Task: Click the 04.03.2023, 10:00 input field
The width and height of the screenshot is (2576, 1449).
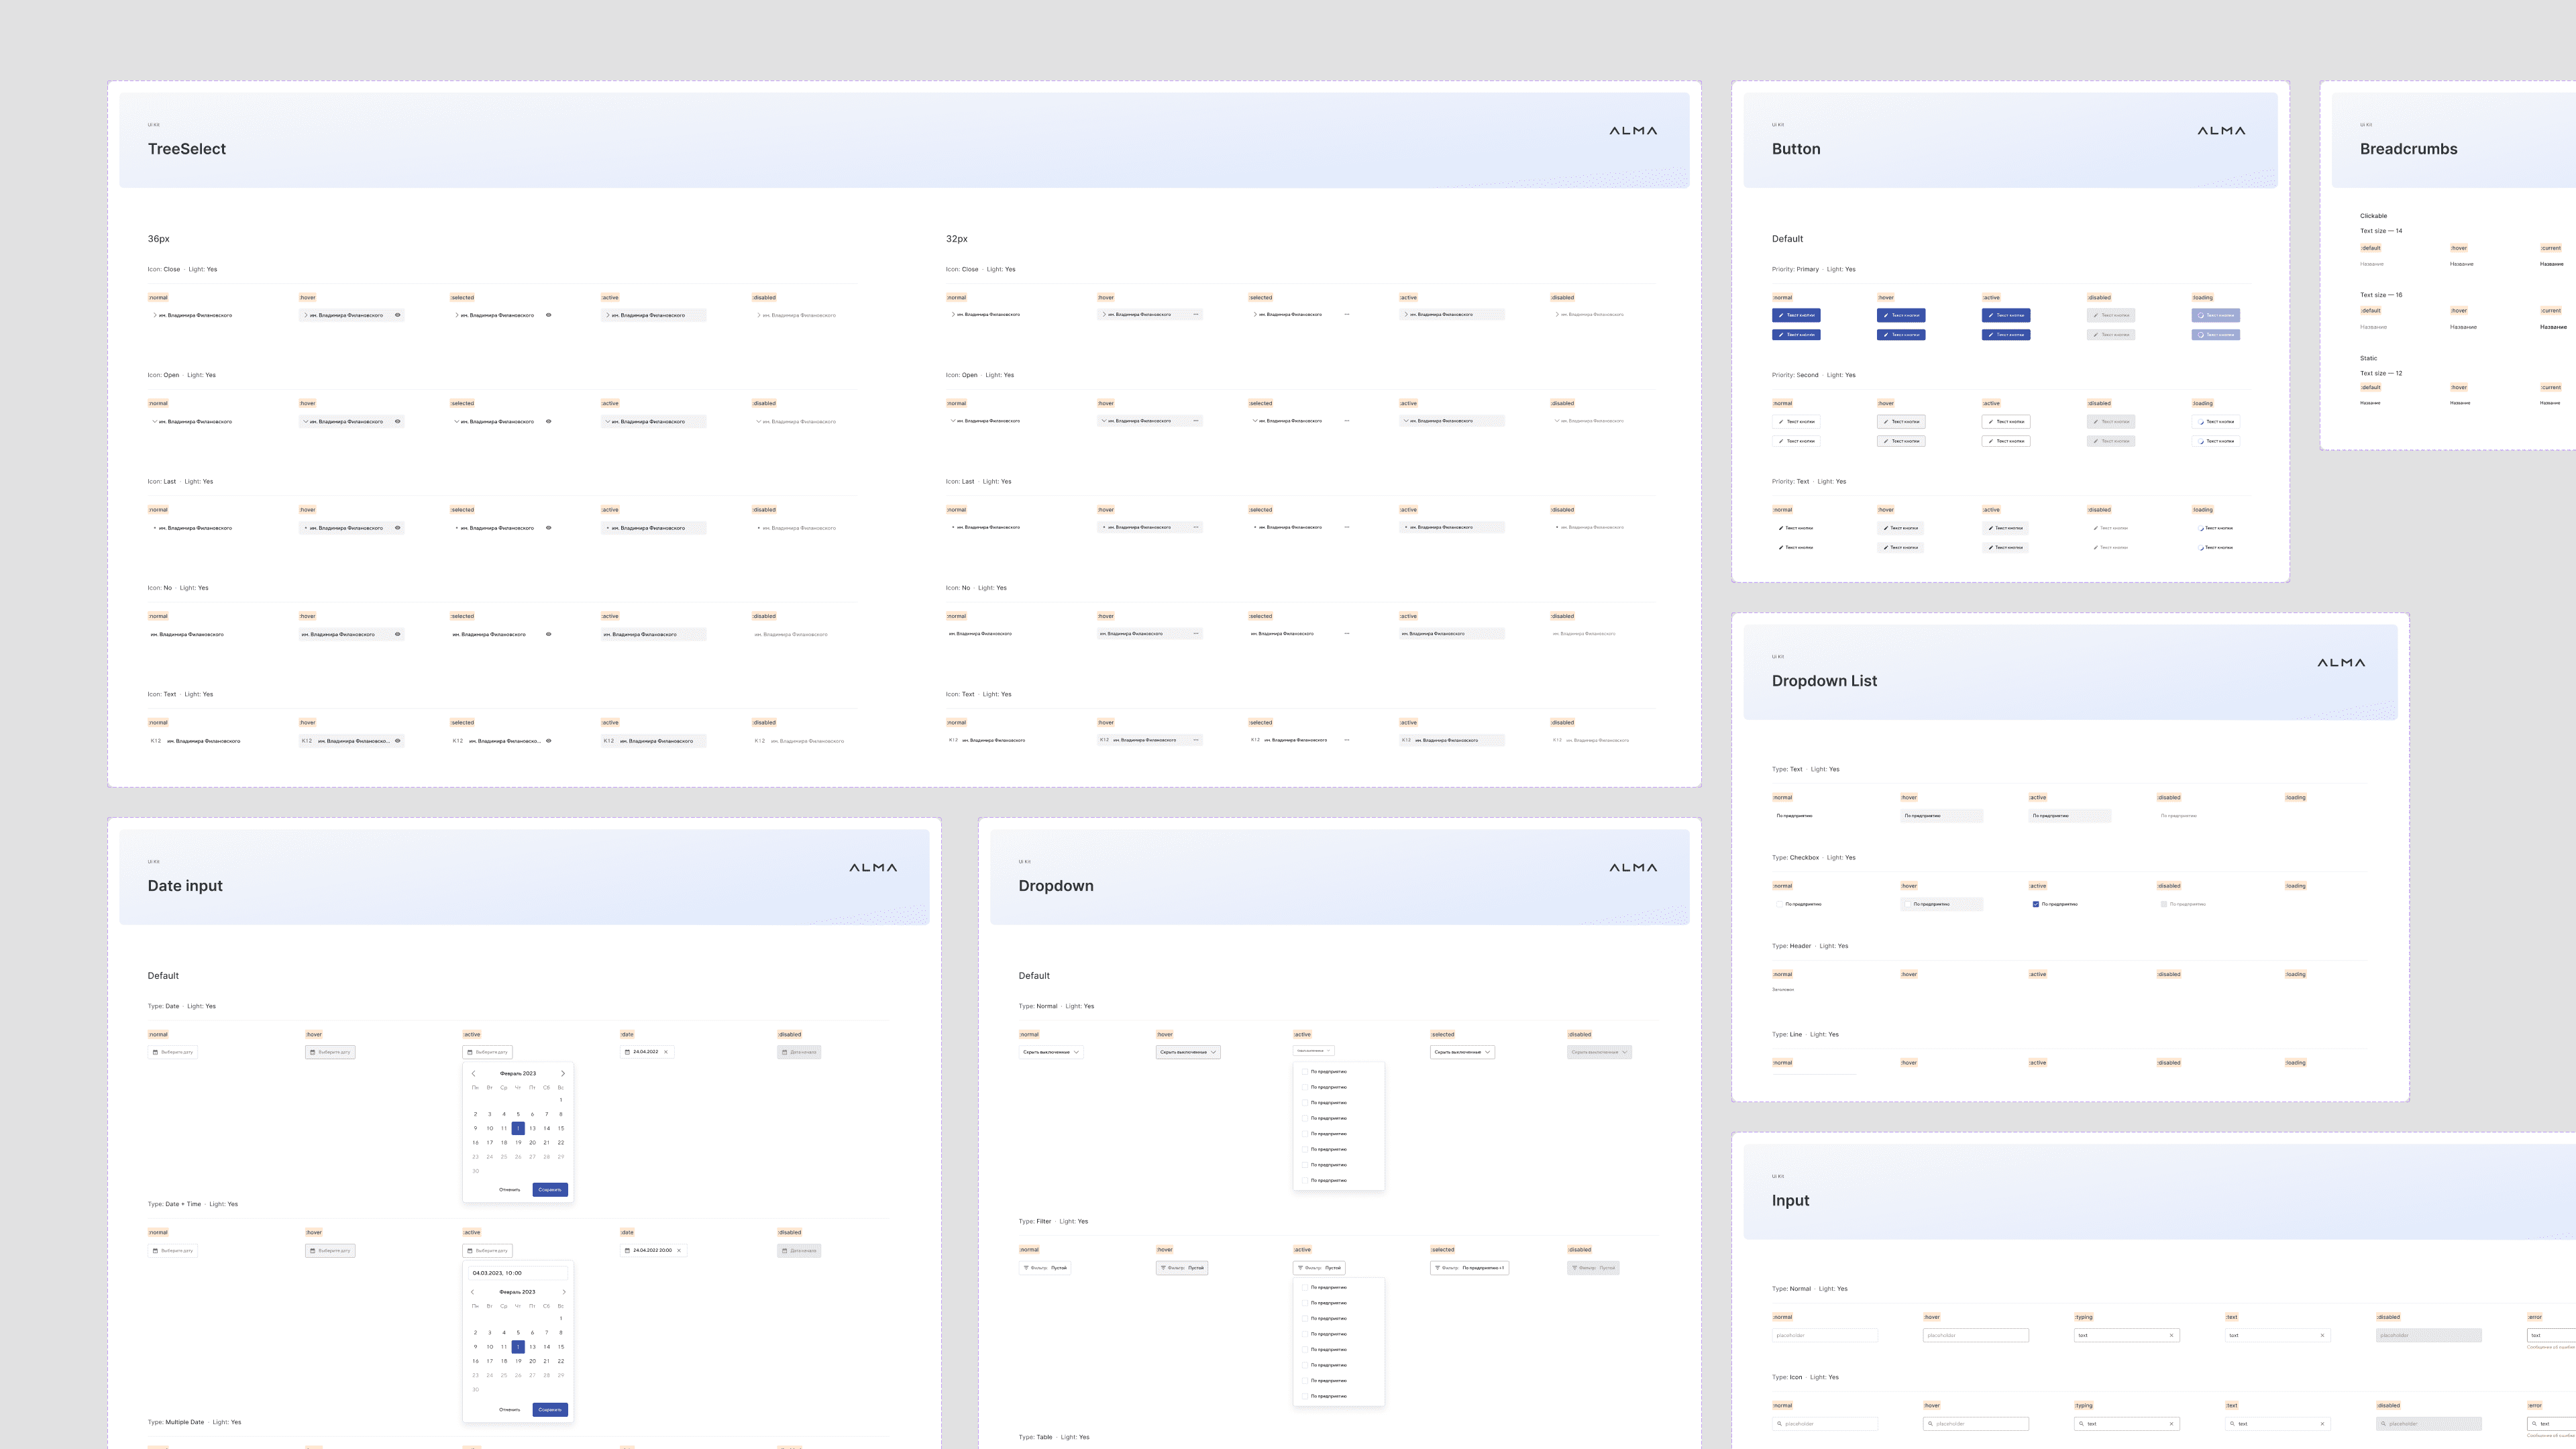Action: pos(517,1273)
